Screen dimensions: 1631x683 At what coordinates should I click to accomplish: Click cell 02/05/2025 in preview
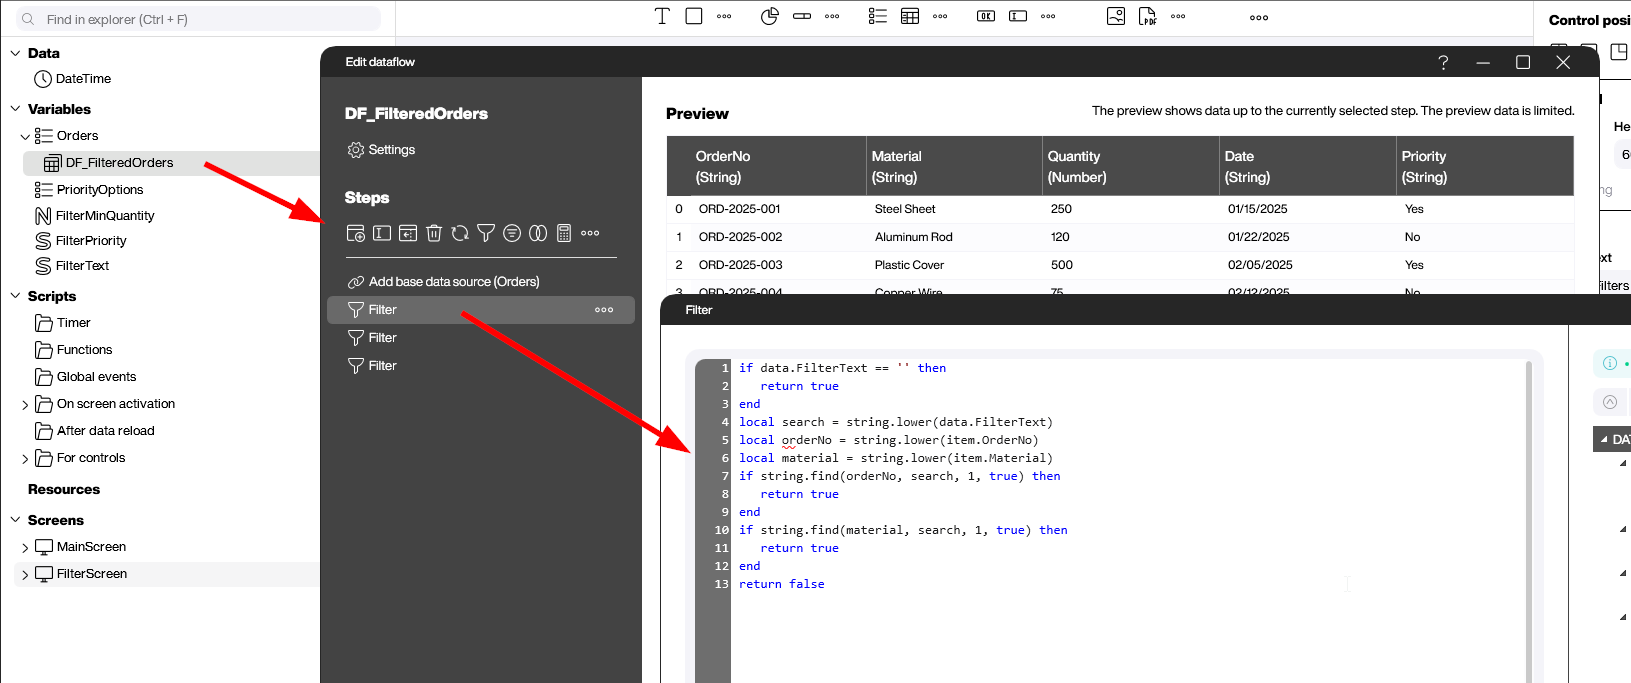click(1260, 265)
